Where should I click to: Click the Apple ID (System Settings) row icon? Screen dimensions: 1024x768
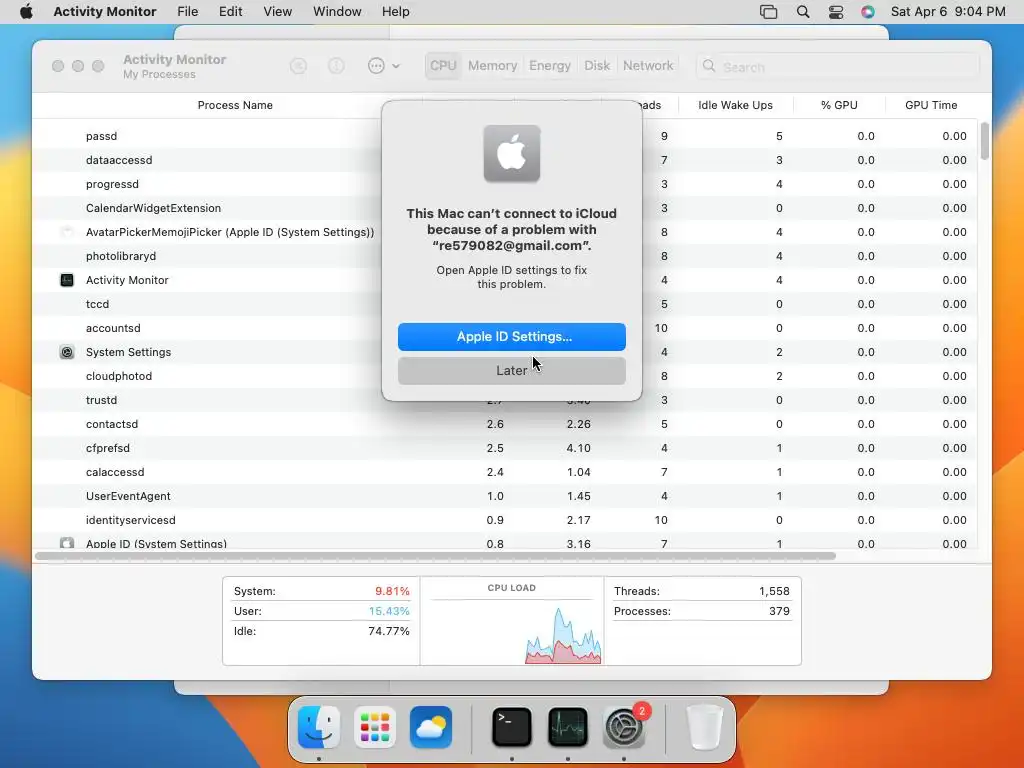pos(67,543)
